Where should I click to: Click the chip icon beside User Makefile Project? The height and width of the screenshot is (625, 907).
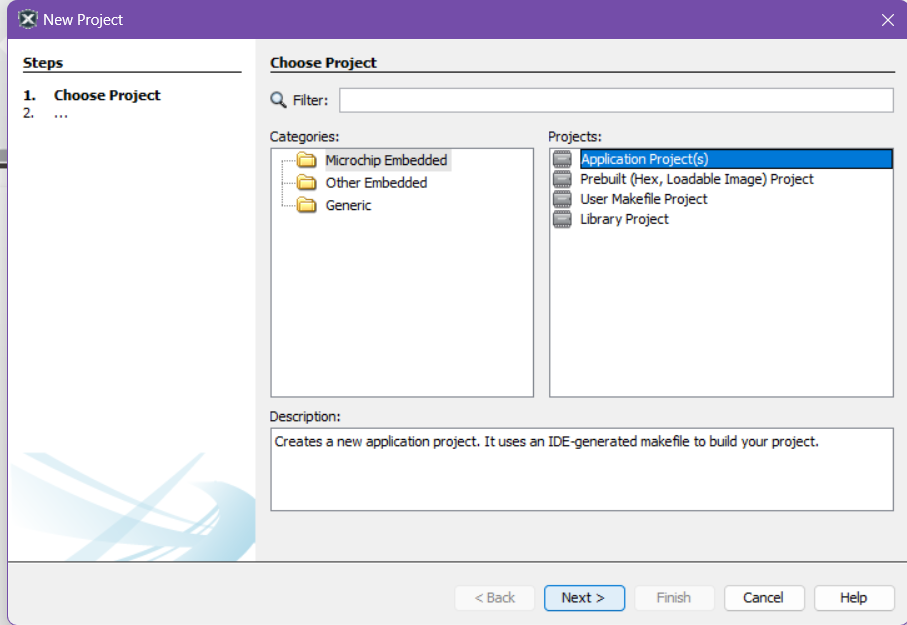(563, 199)
